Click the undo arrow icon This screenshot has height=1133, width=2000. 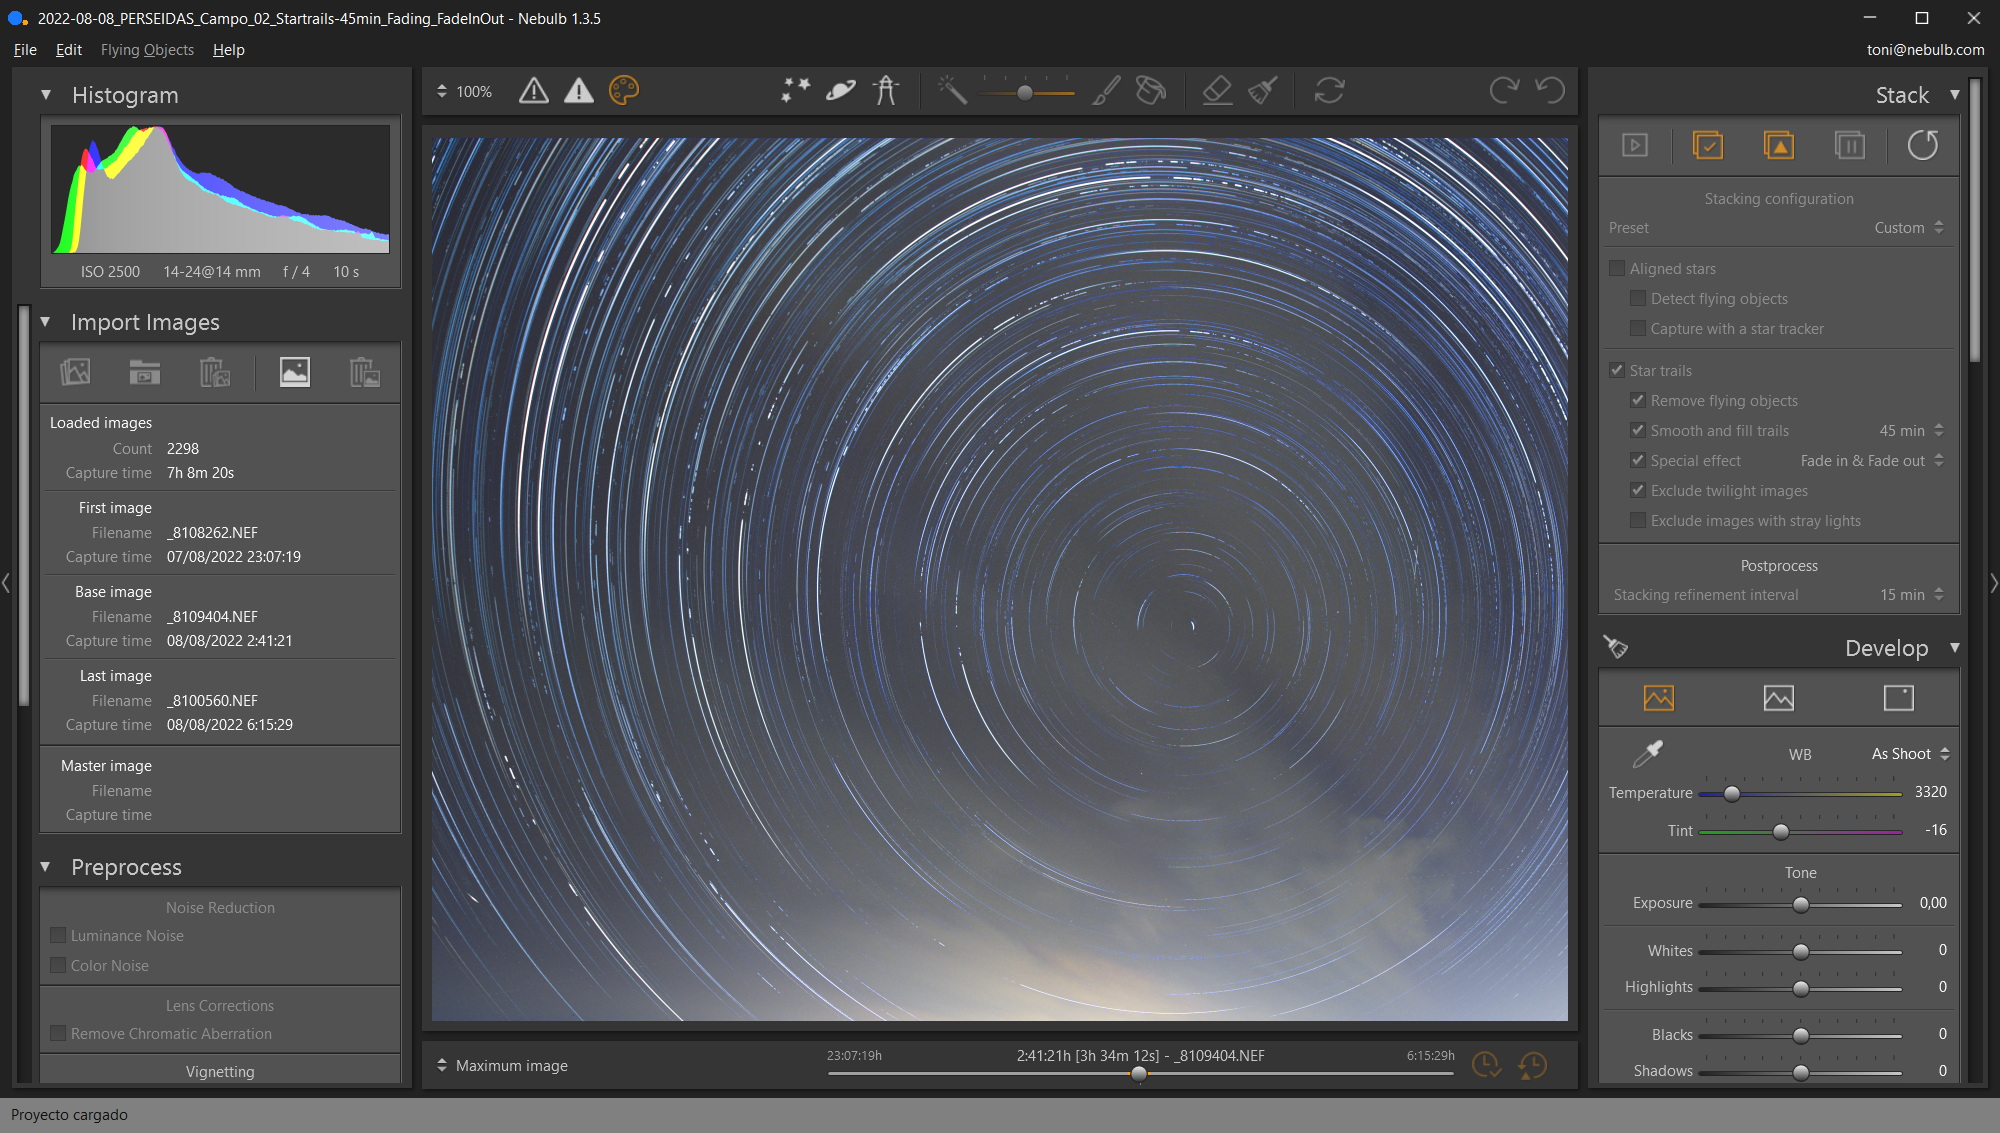[x=1550, y=91]
